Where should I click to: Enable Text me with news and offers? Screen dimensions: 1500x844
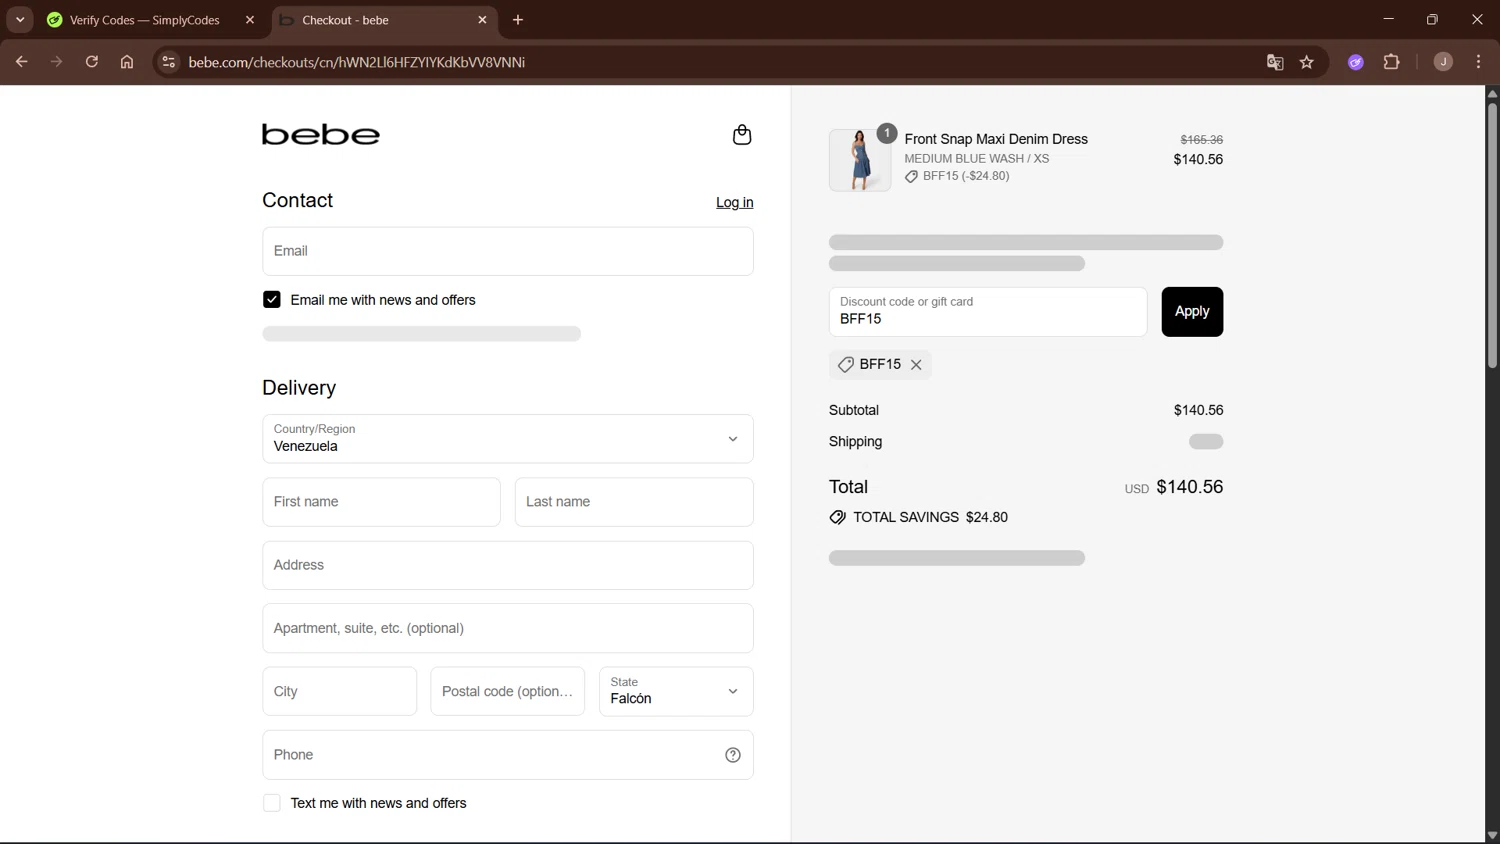click(272, 804)
